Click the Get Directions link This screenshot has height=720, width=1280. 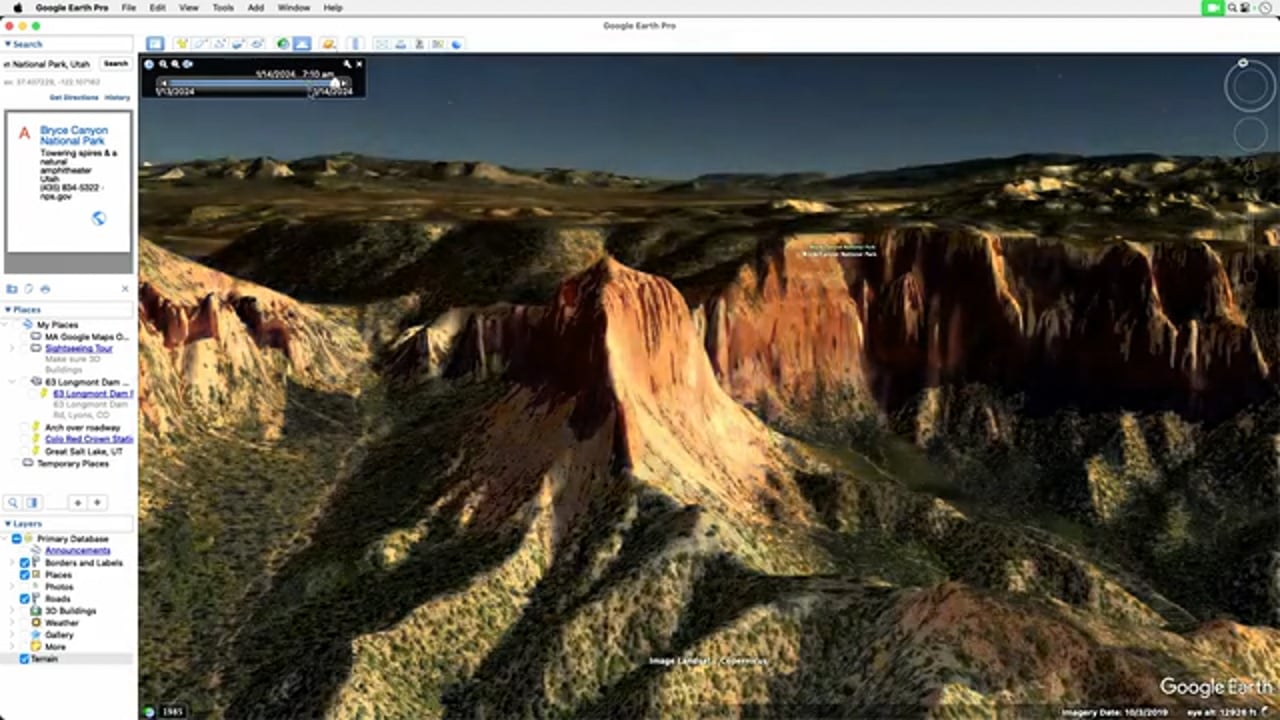[x=74, y=98]
